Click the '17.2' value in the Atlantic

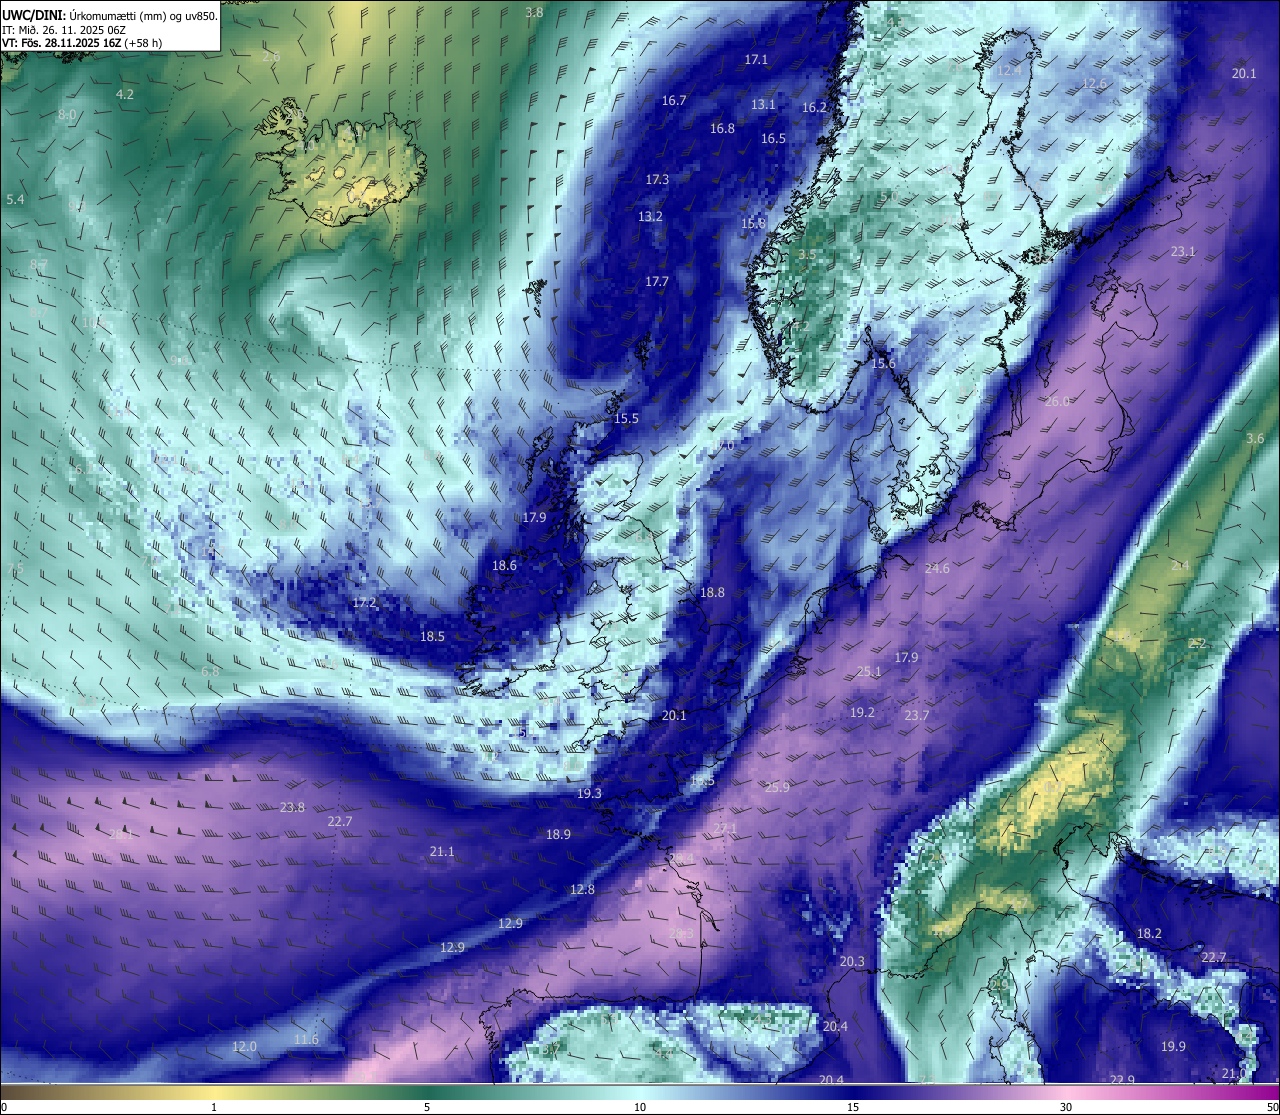365,603
